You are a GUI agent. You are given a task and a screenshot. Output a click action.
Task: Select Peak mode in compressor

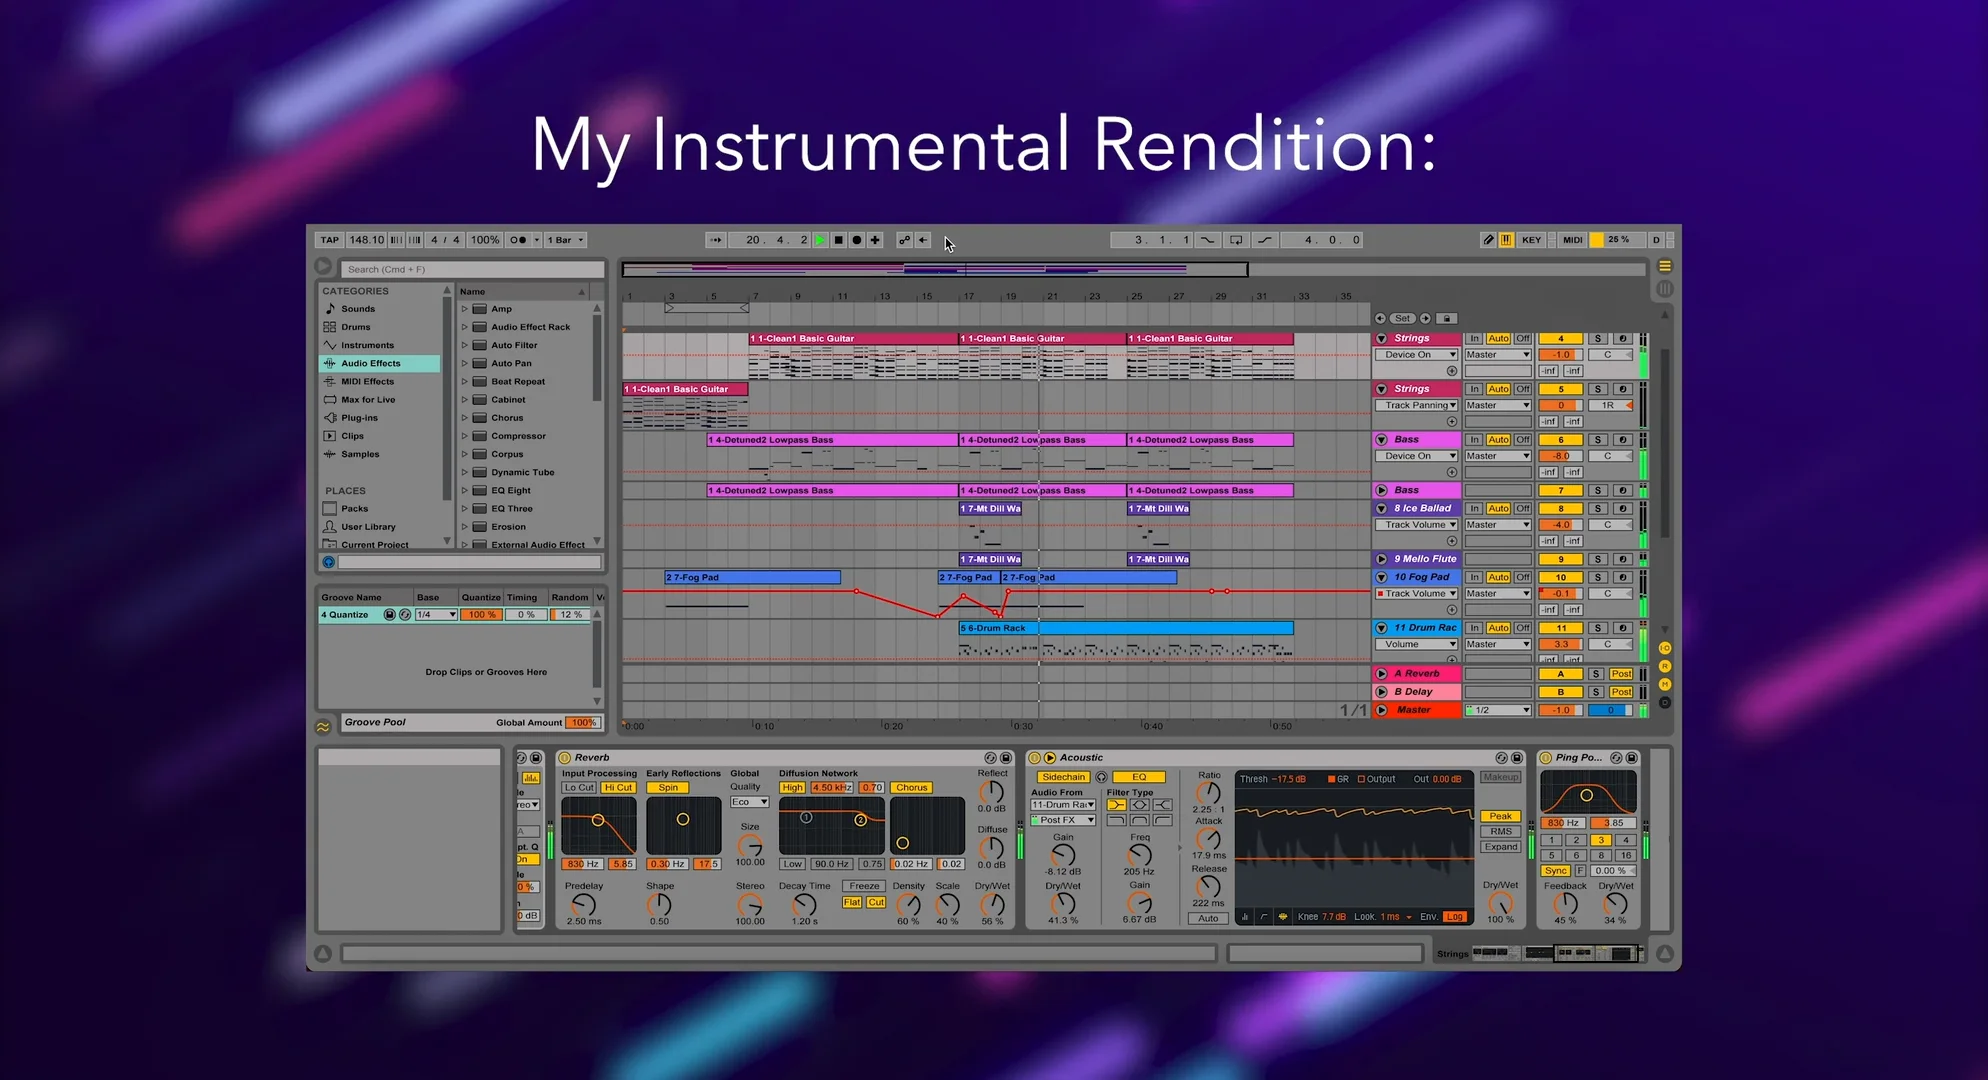tap(1501, 816)
